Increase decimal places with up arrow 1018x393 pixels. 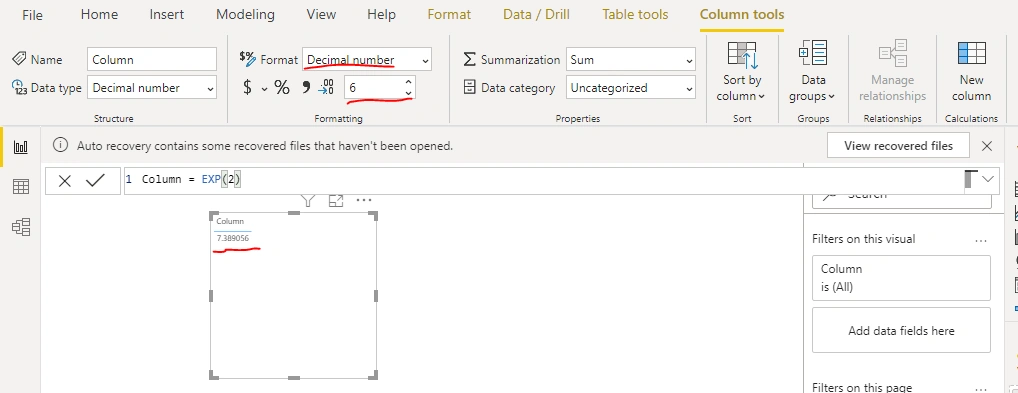408,82
